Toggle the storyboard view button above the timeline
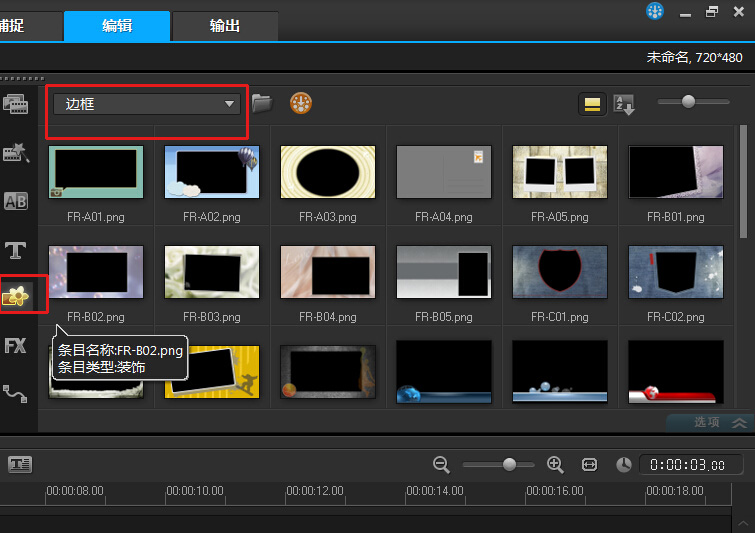This screenshot has width=755, height=533. (20, 464)
